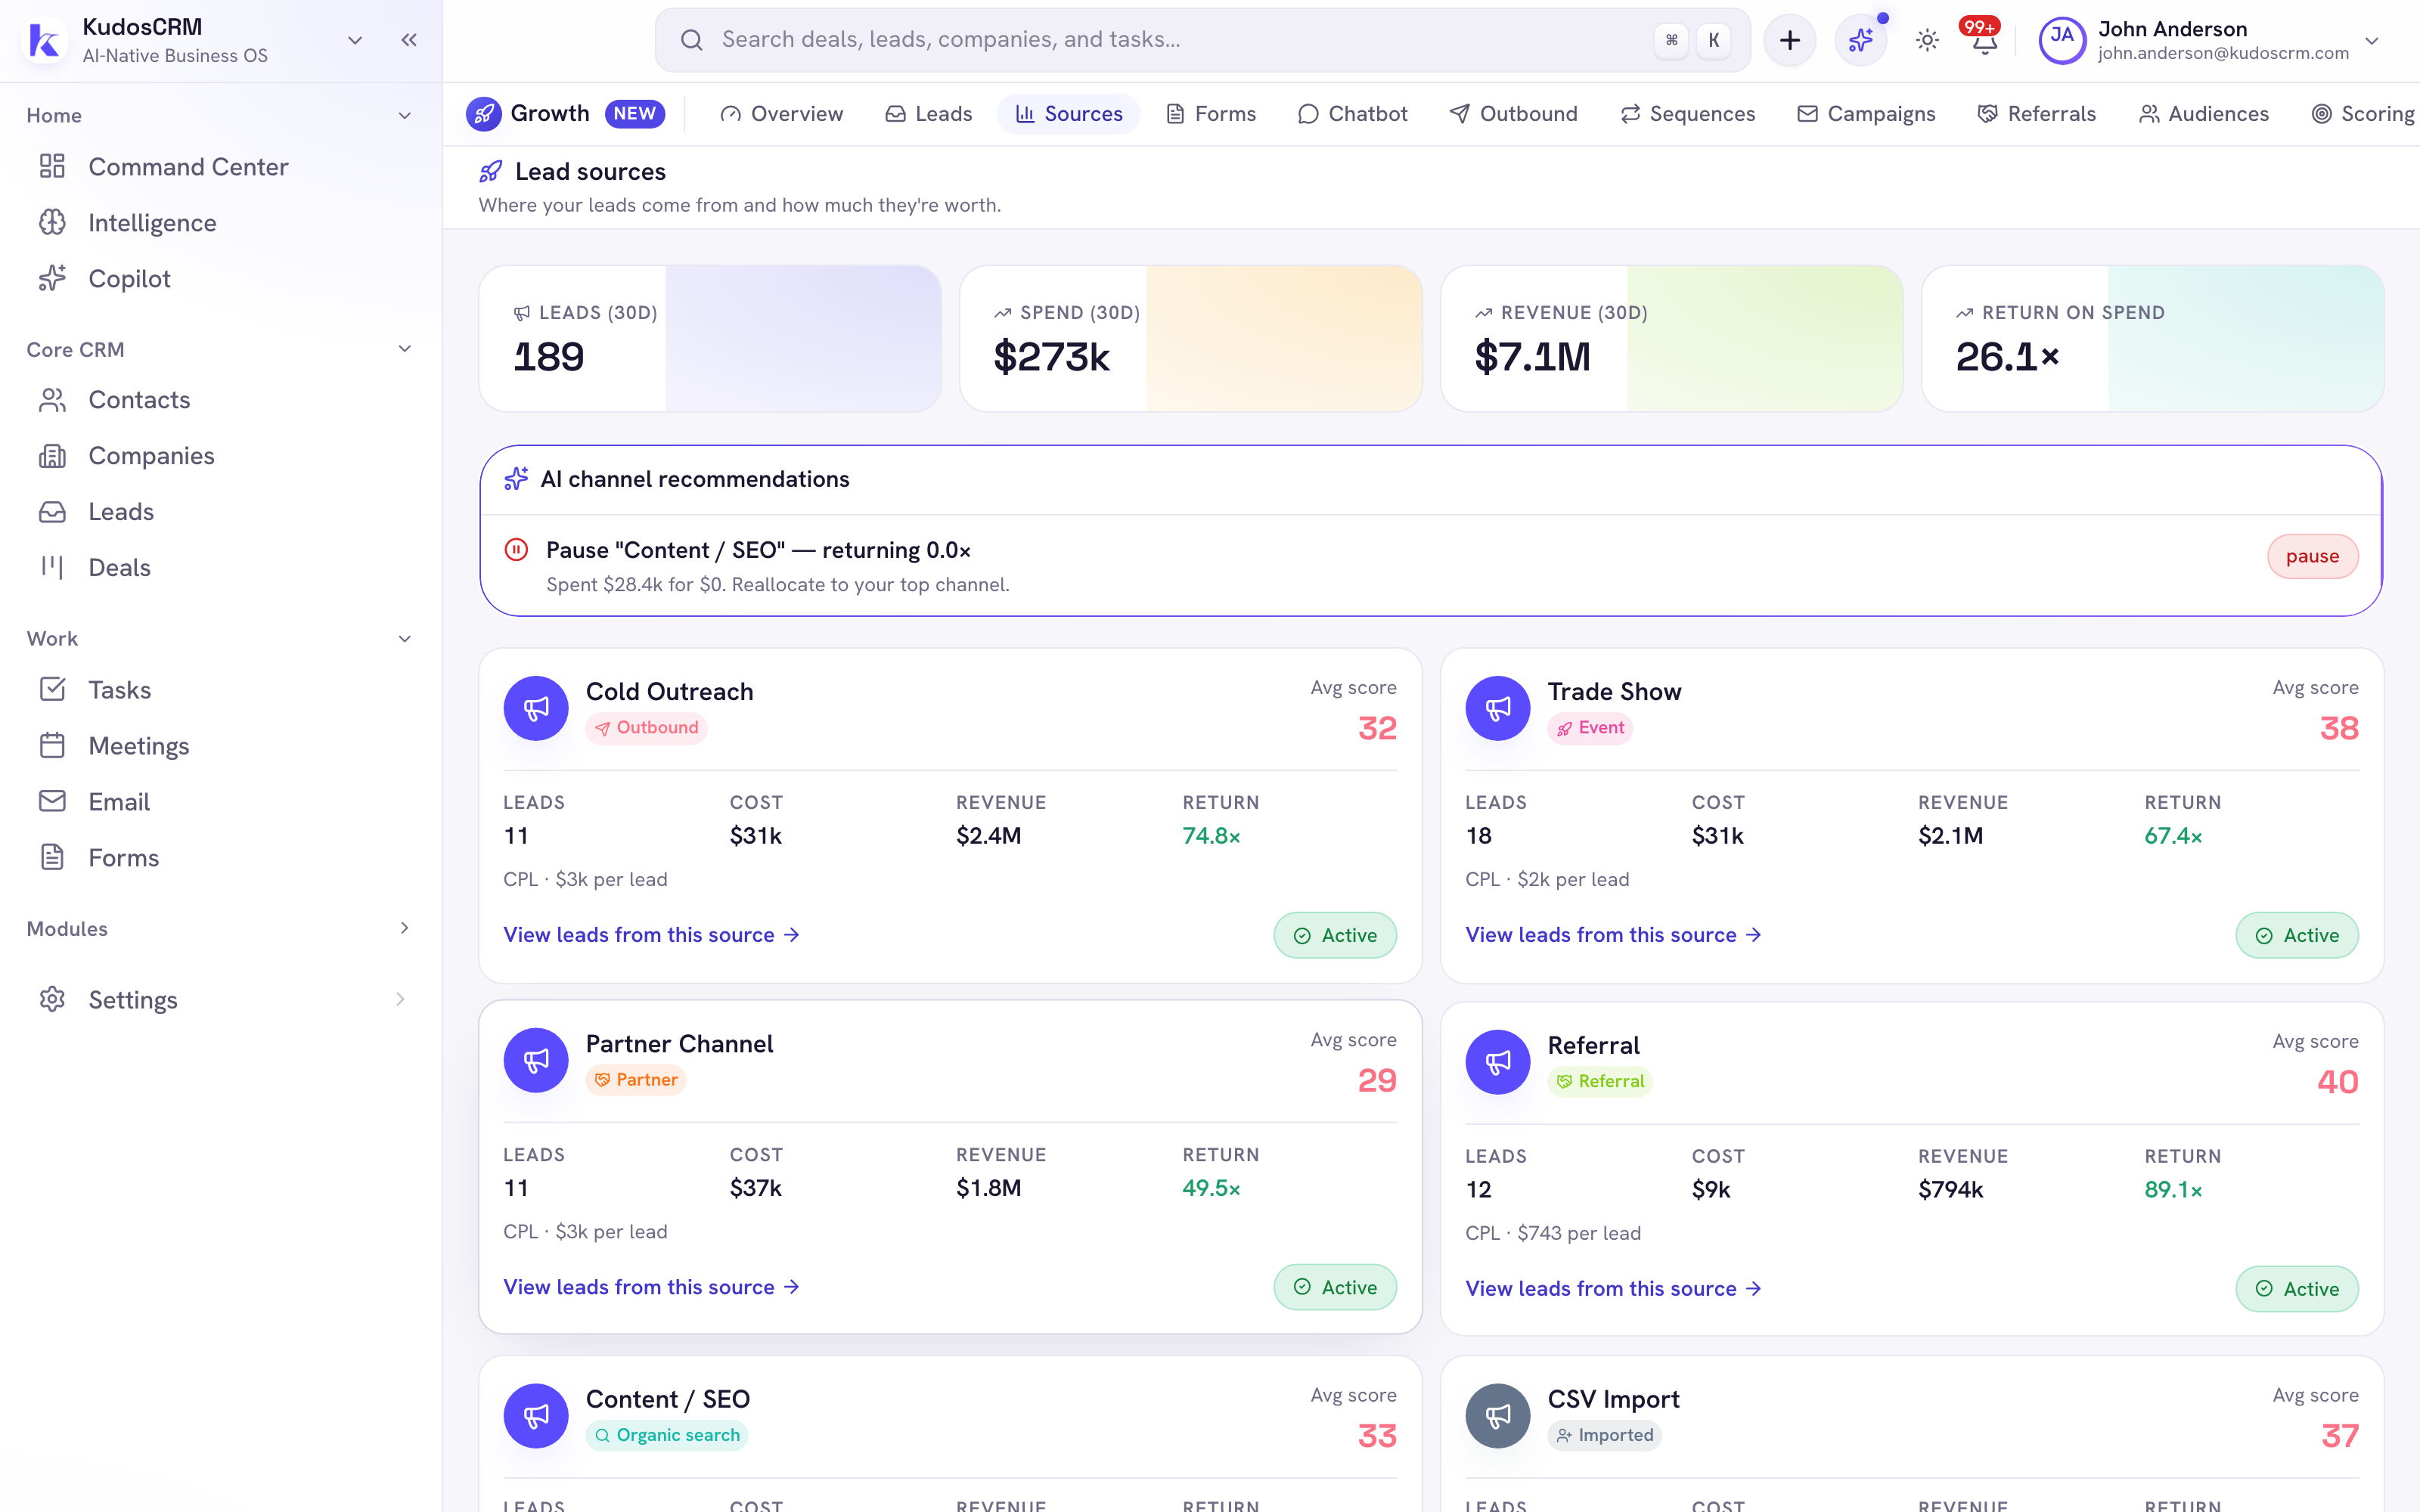This screenshot has height=1512, width=2420.
Task: Click the Growth rocket icon
Action: pyautogui.click(x=484, y=114)
